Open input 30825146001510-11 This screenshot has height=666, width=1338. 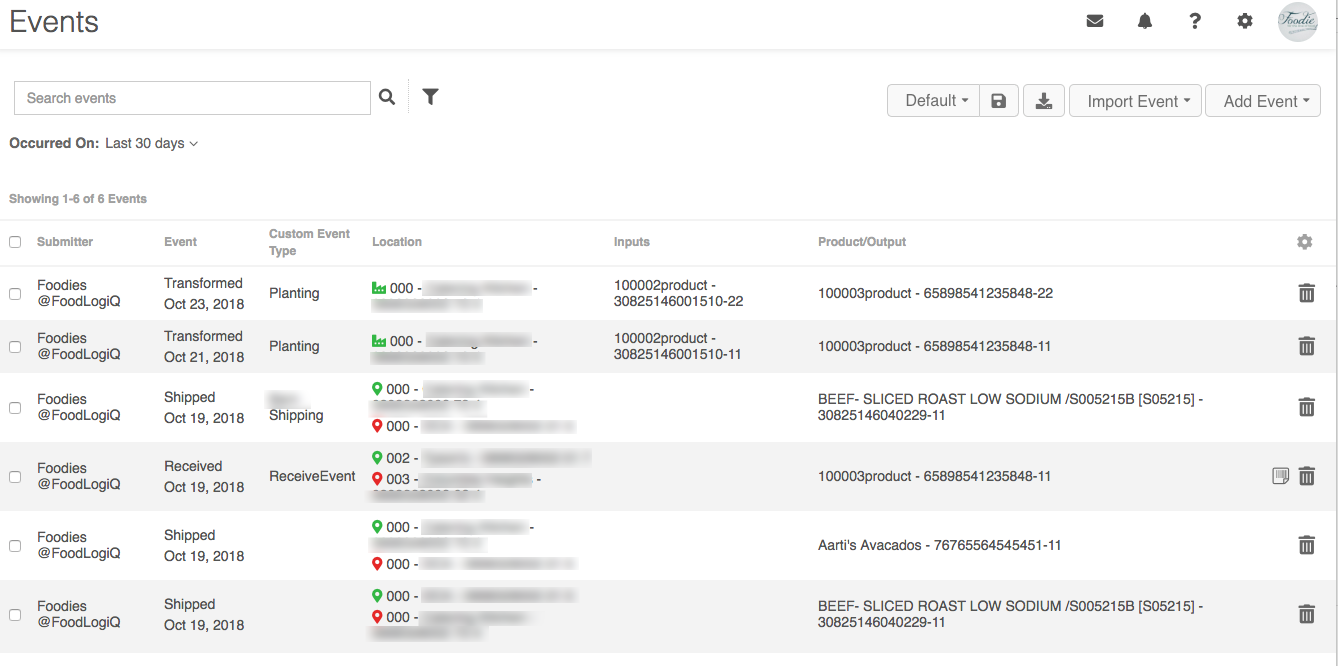point(678,346)
